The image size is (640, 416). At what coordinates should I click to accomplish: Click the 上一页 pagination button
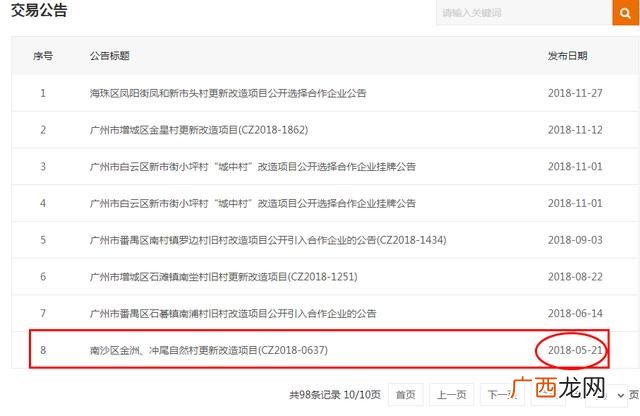coord(451,395)
